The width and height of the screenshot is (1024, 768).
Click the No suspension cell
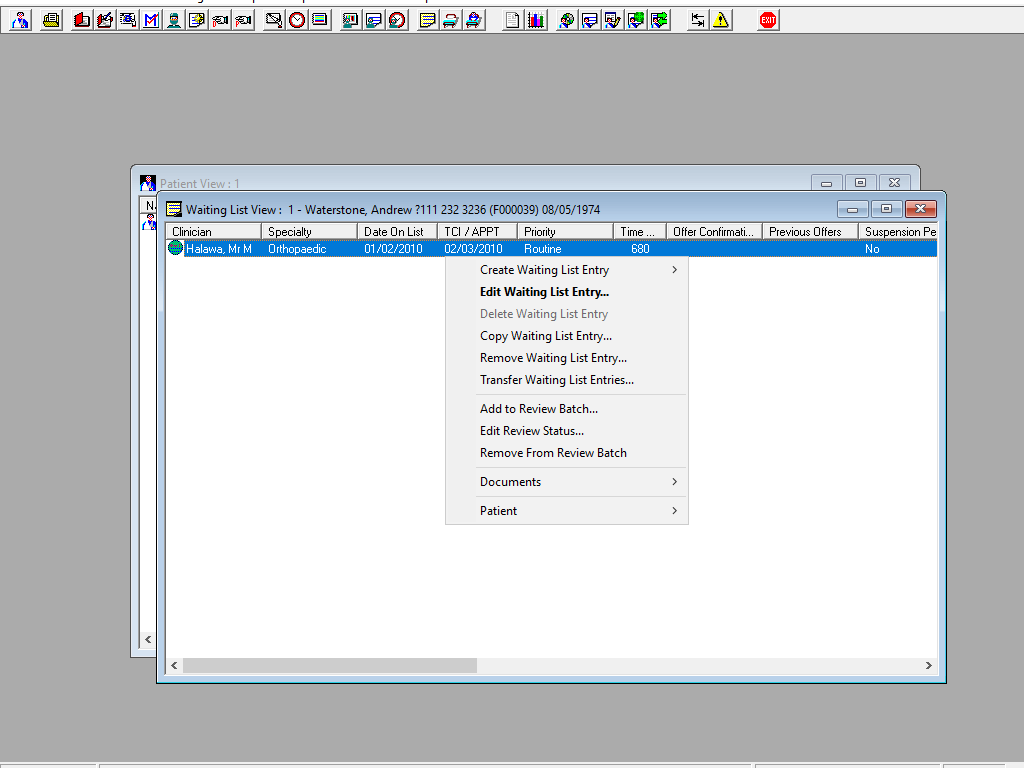click(x=872, y=249)
